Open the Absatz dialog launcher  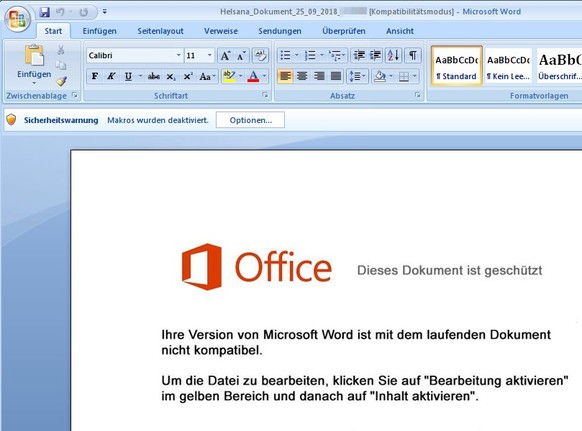418,95
